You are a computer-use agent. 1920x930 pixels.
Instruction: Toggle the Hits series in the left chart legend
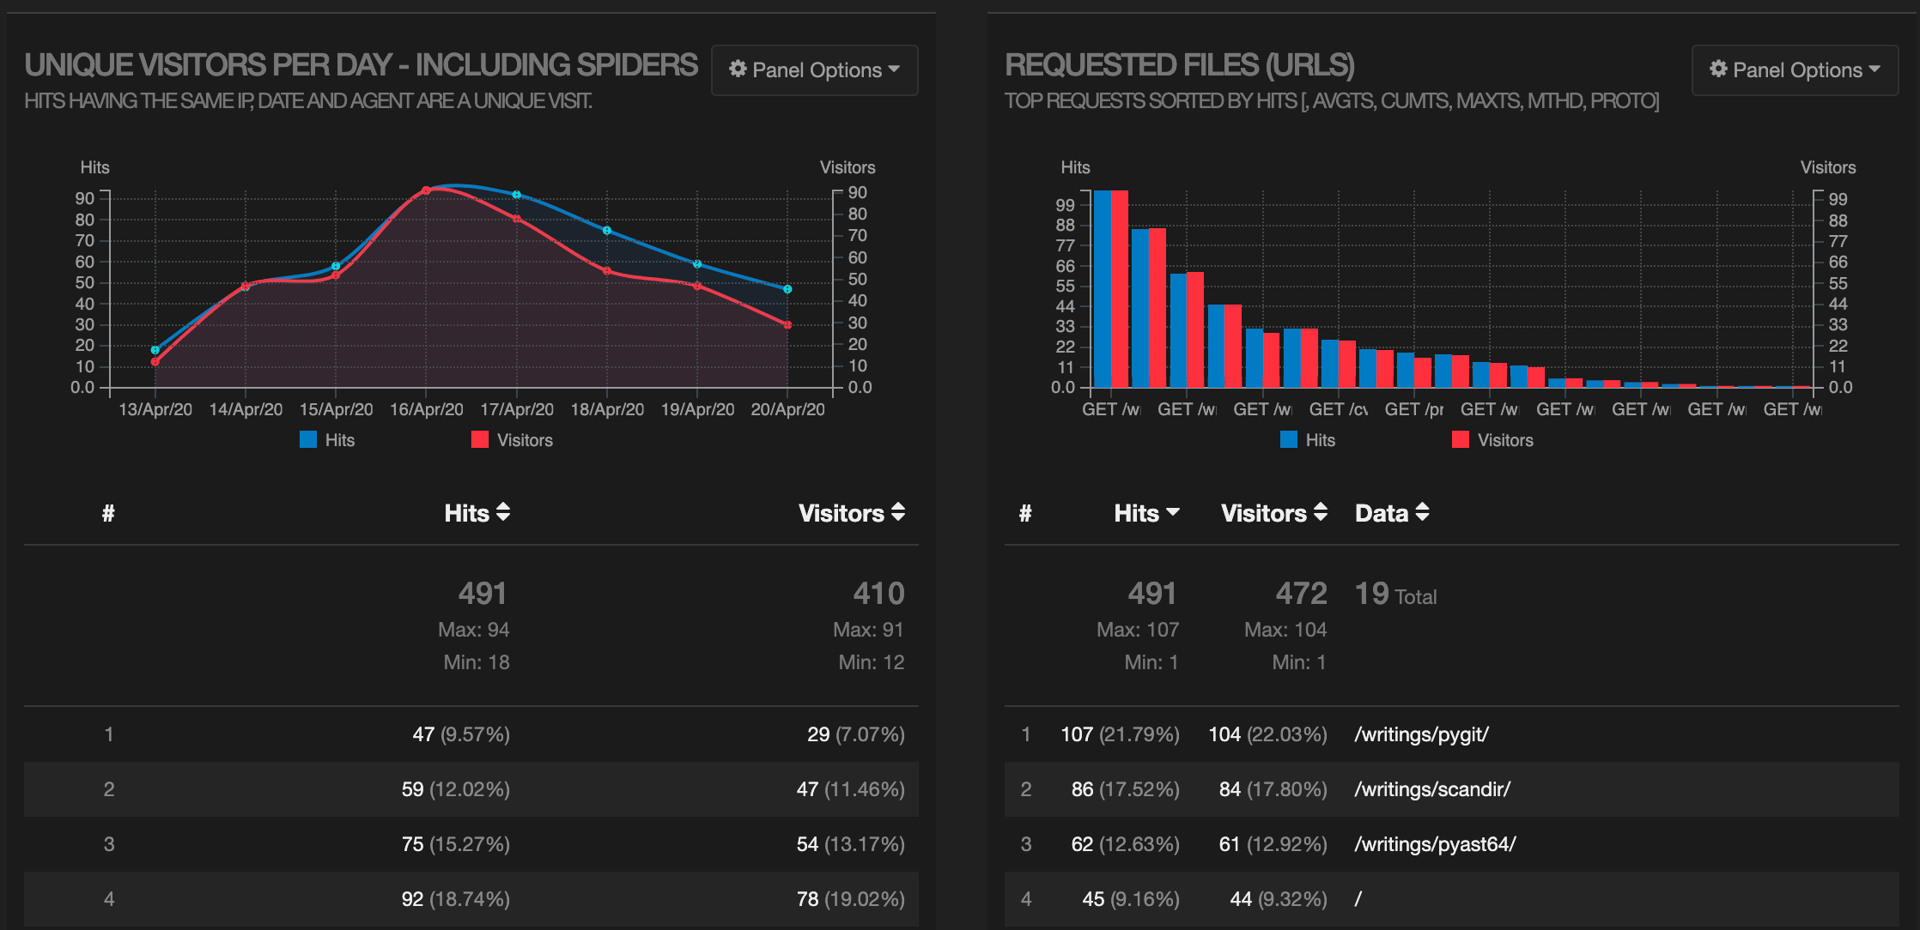307,439
